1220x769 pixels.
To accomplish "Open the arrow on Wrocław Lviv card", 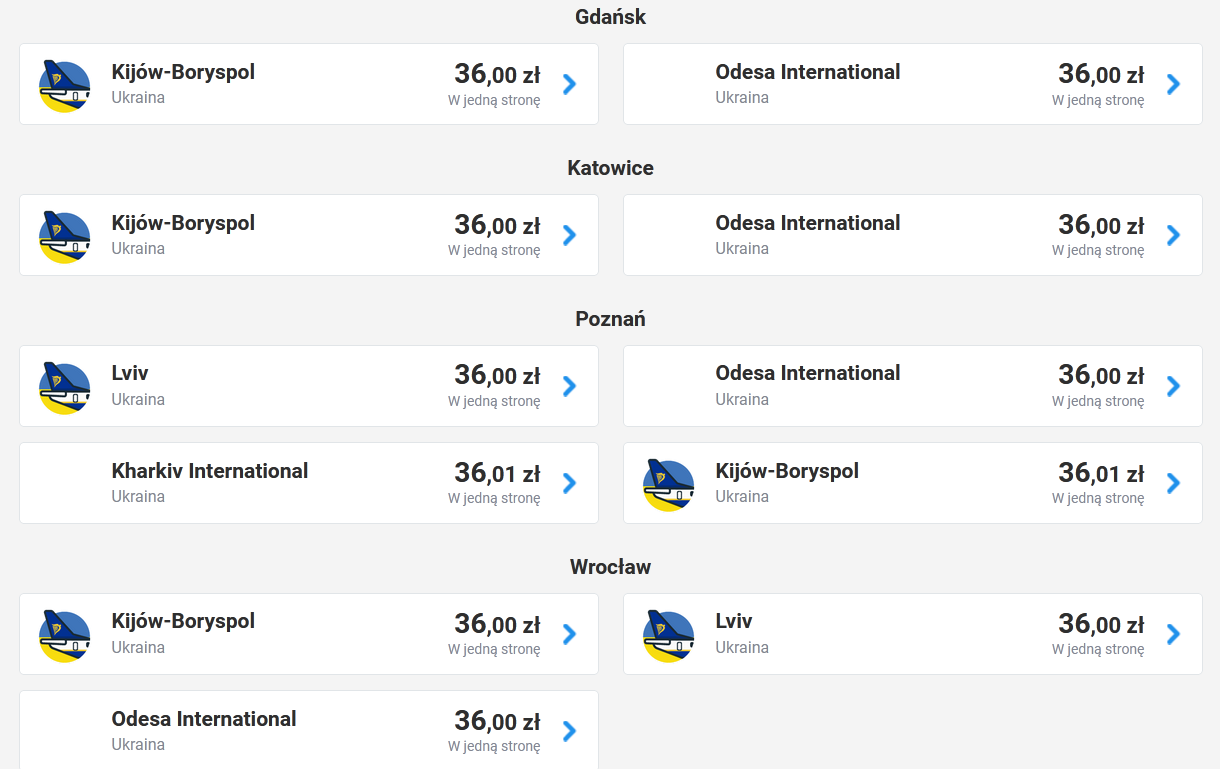I will tap(1173, 634).
